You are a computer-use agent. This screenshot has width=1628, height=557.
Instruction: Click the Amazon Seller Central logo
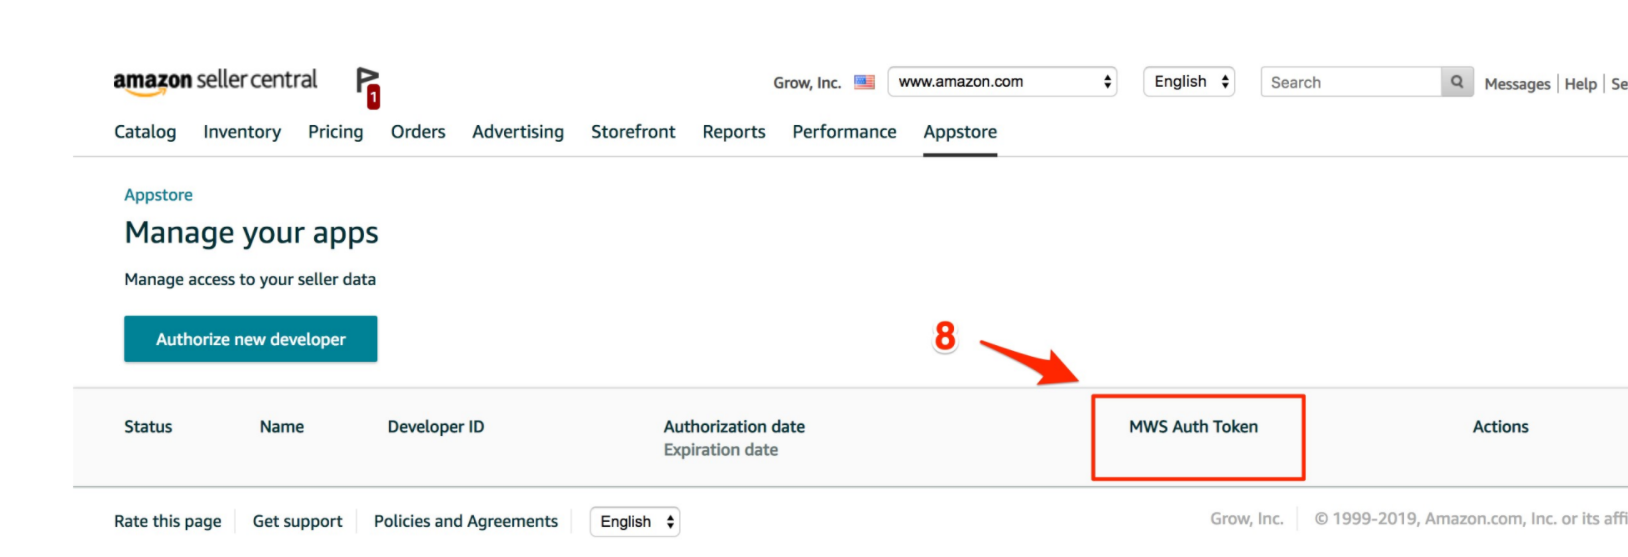[215, 81]
